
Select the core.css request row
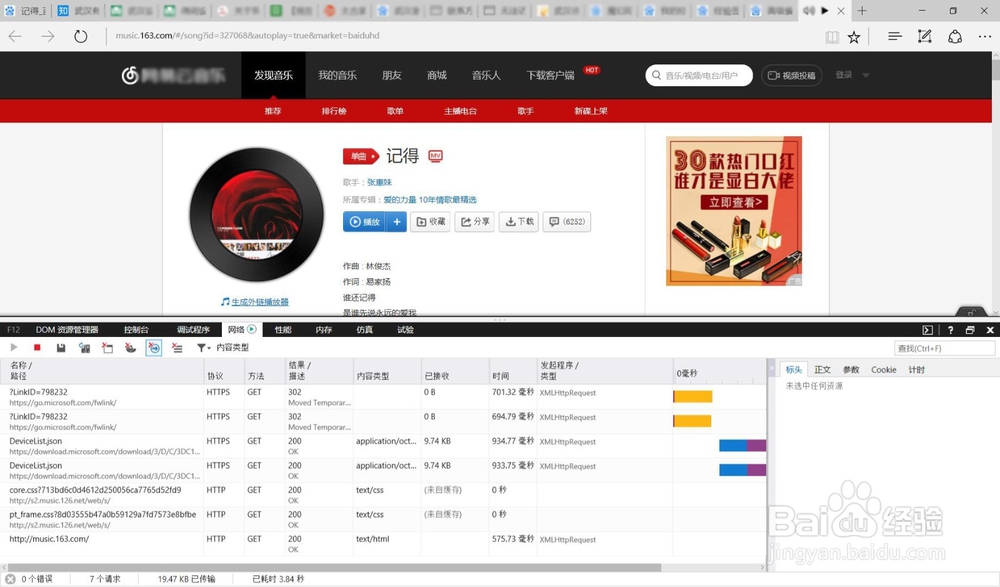point(383,495)
